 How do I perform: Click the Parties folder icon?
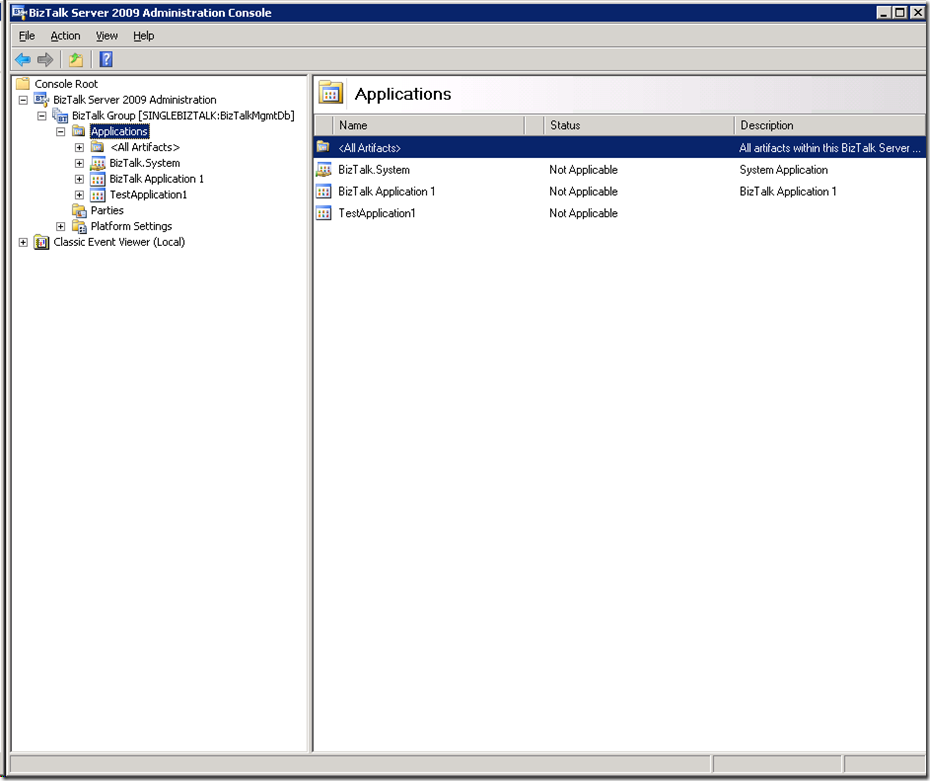(79, 211)
